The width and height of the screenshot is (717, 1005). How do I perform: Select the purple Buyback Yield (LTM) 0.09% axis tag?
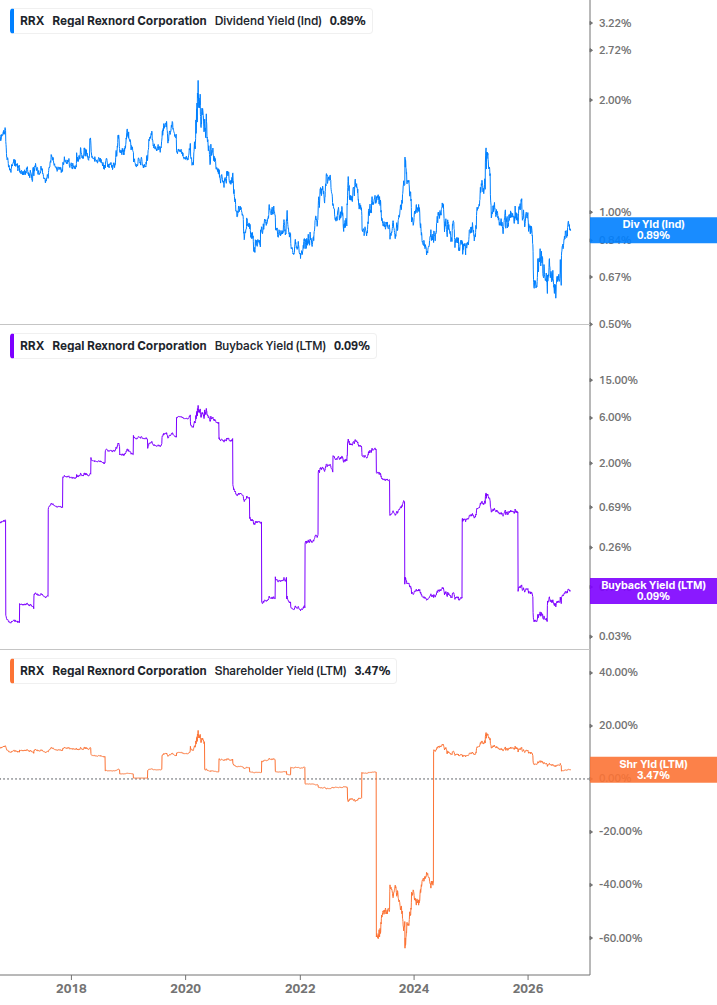[653, 591]
